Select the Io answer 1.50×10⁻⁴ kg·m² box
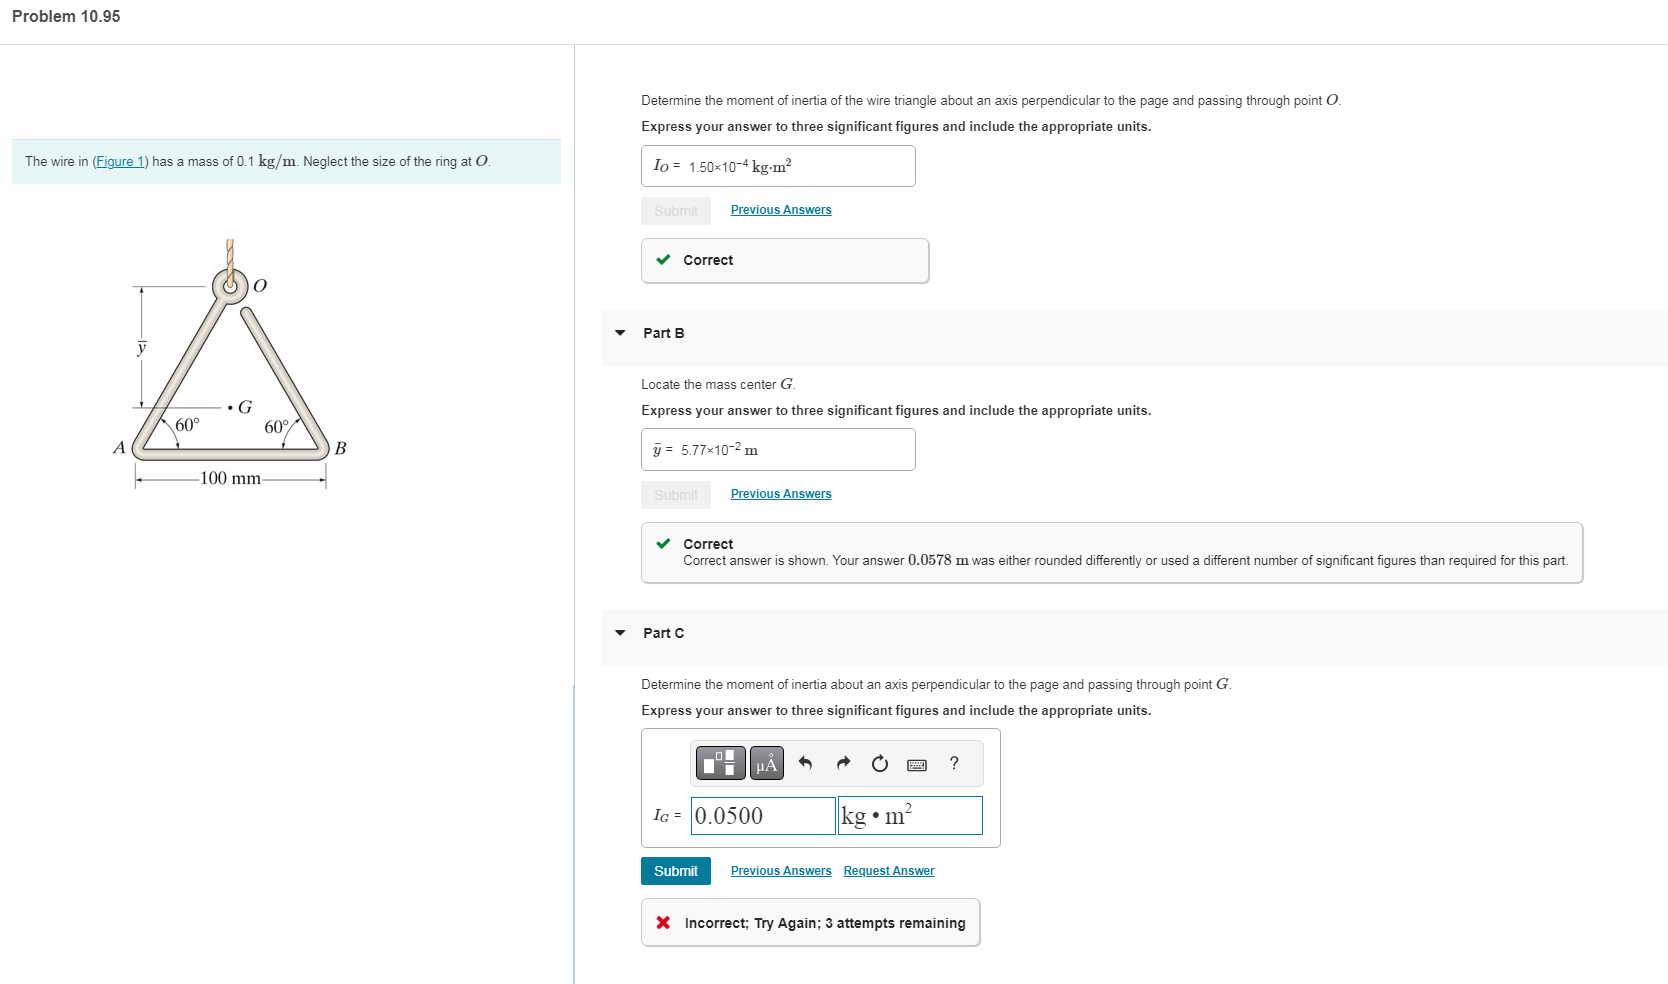Screen dimensions: 1668x984 coord(778,166)
